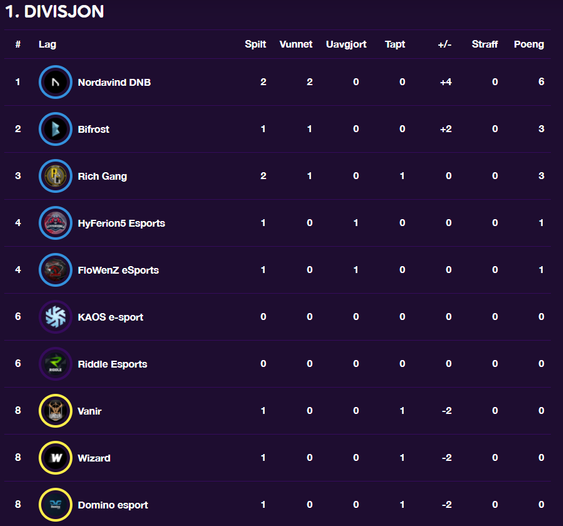Image resolution: width=563 pixels, height=526 pixels.
Task: Go to the Bifrost team name link
Action: pyautogui.click(x=93, y=129)
